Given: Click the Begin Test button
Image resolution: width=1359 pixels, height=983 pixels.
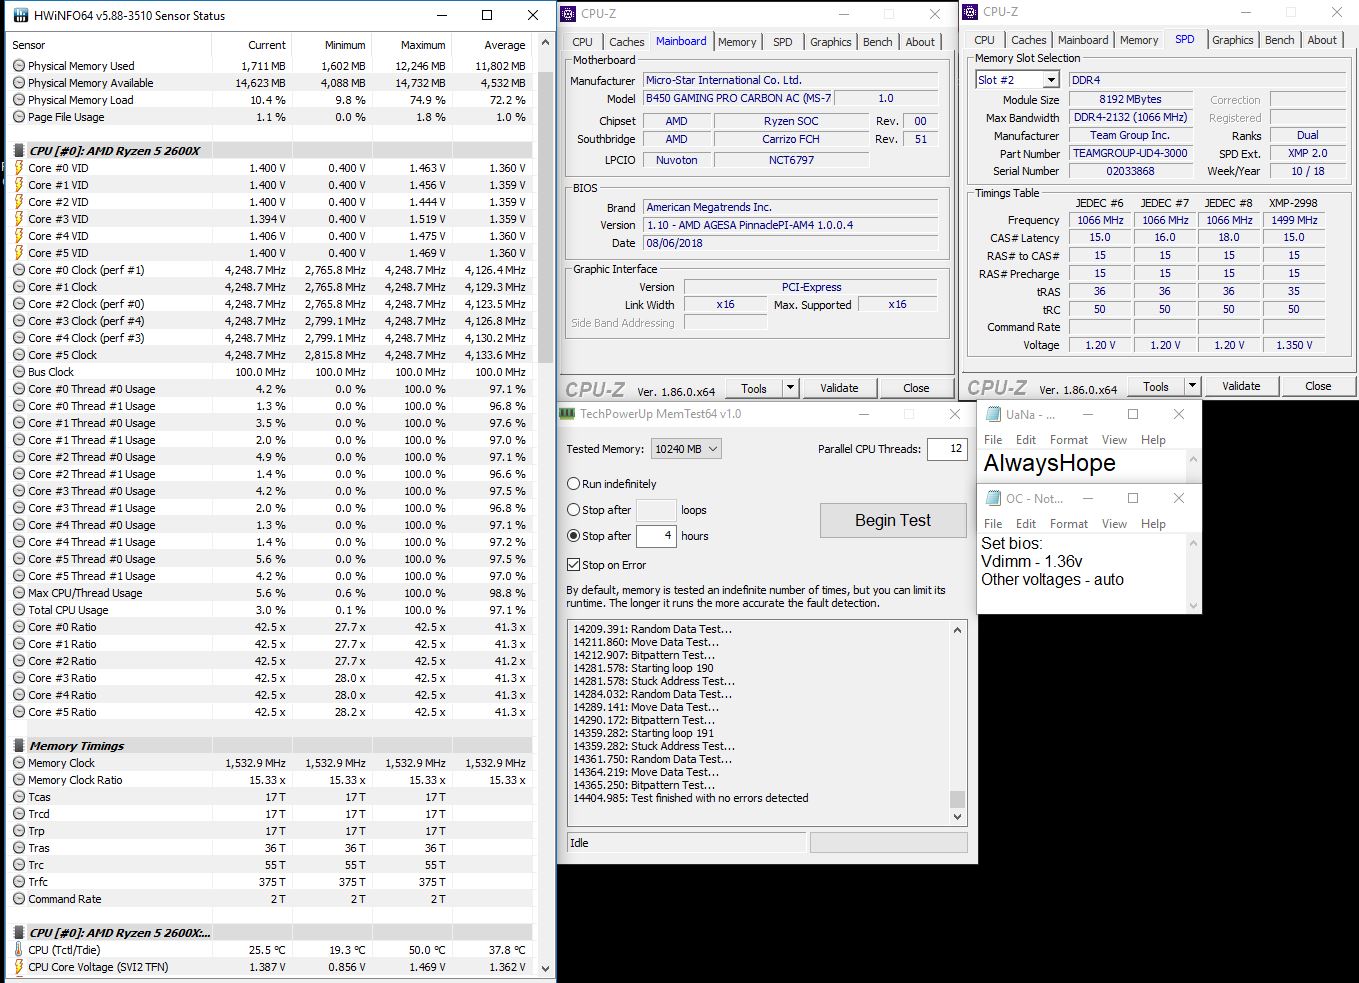Looking at the screenshot, I should click(893, 520).
